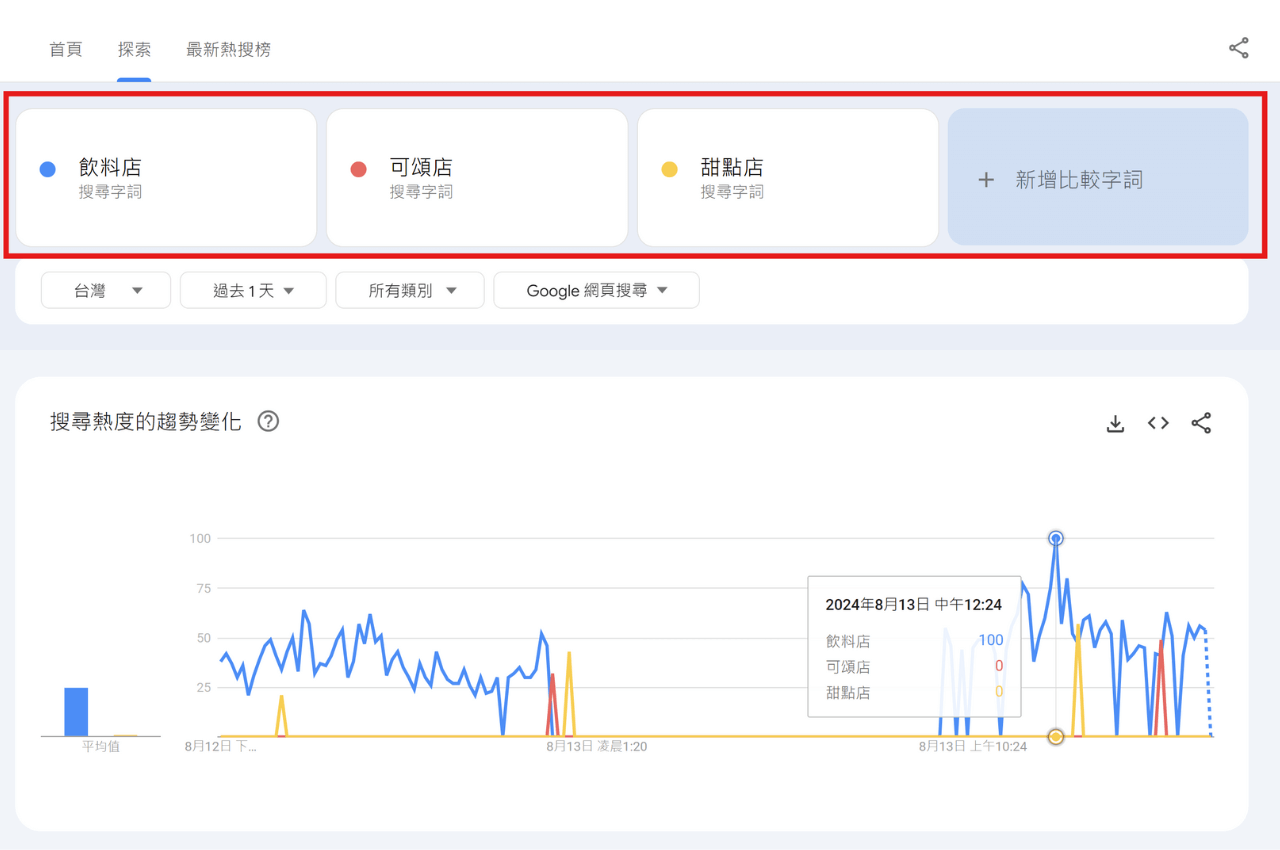
Task: Open the 過去 1 天 time range dropdown
Action: 253,290
